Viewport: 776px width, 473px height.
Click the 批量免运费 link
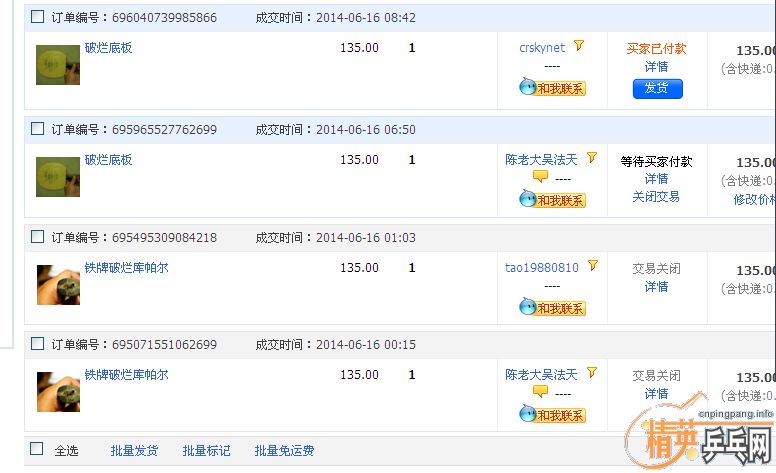point(284,451)
